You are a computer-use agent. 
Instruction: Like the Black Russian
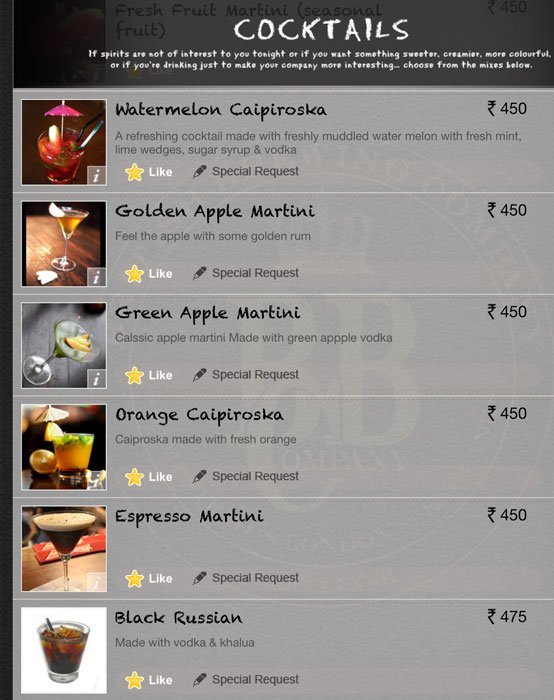149,680
